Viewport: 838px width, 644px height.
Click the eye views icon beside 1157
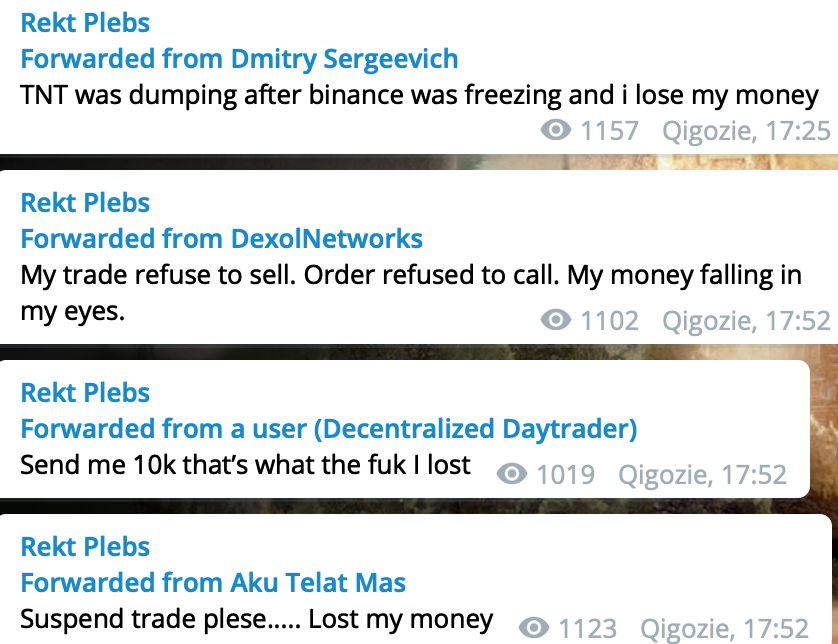pos(556,130)
